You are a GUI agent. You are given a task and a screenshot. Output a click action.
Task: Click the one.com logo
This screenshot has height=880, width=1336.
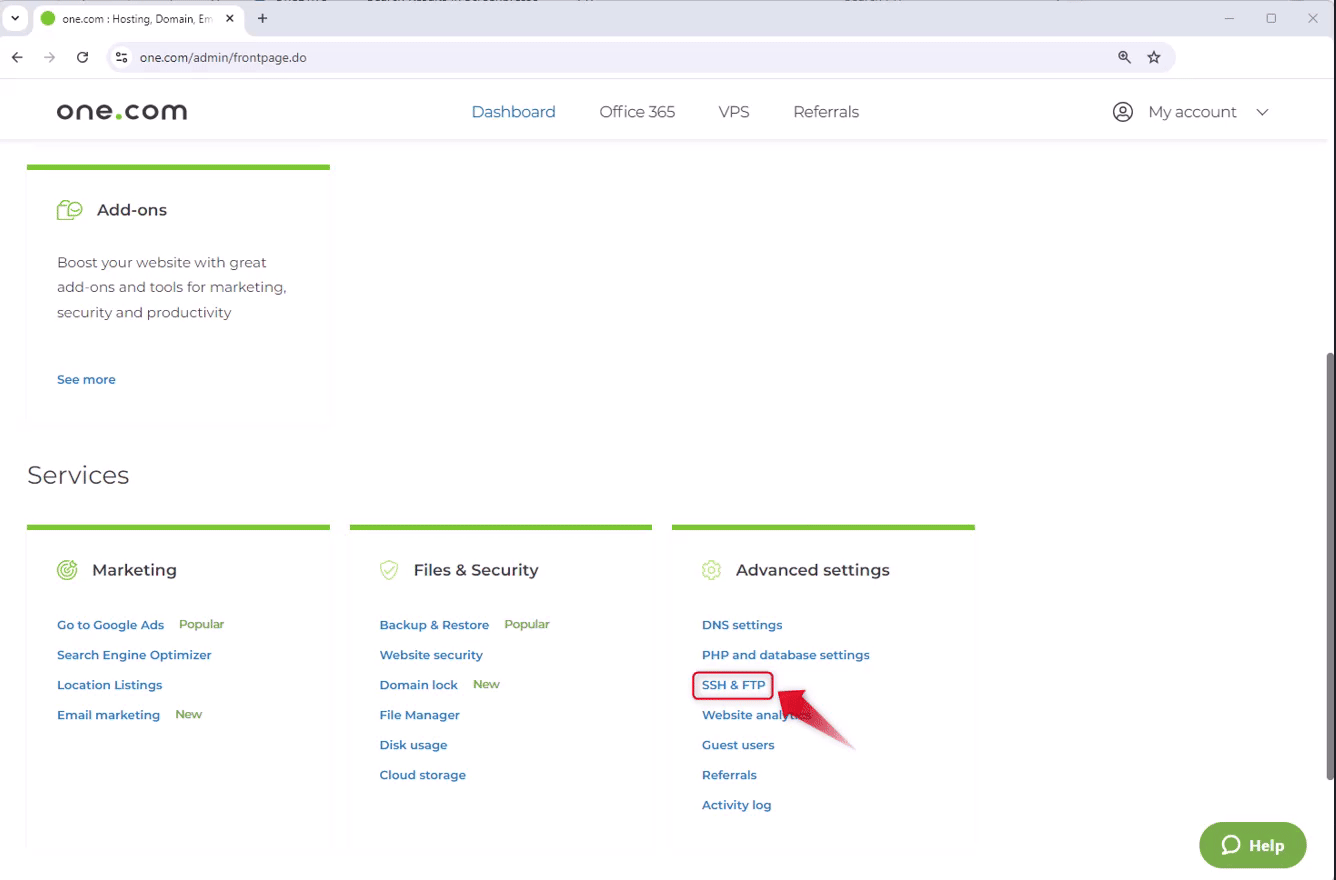120,111
